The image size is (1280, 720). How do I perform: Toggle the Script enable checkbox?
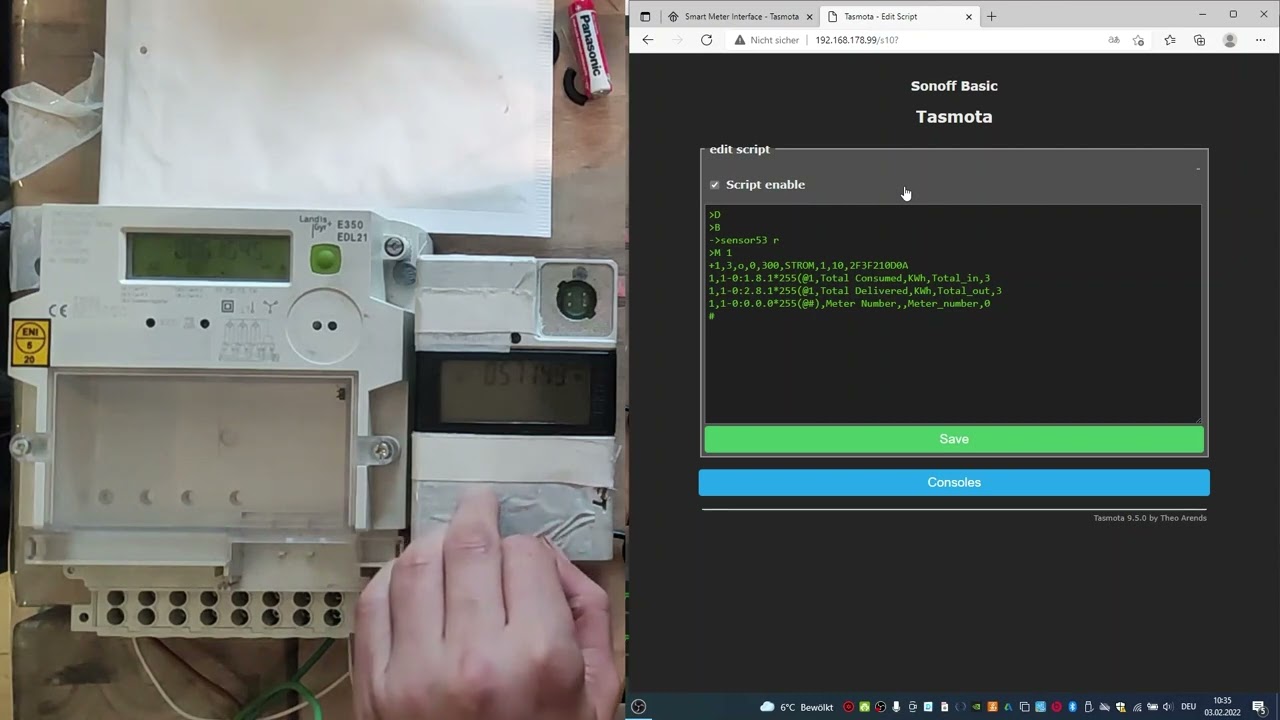715,185
